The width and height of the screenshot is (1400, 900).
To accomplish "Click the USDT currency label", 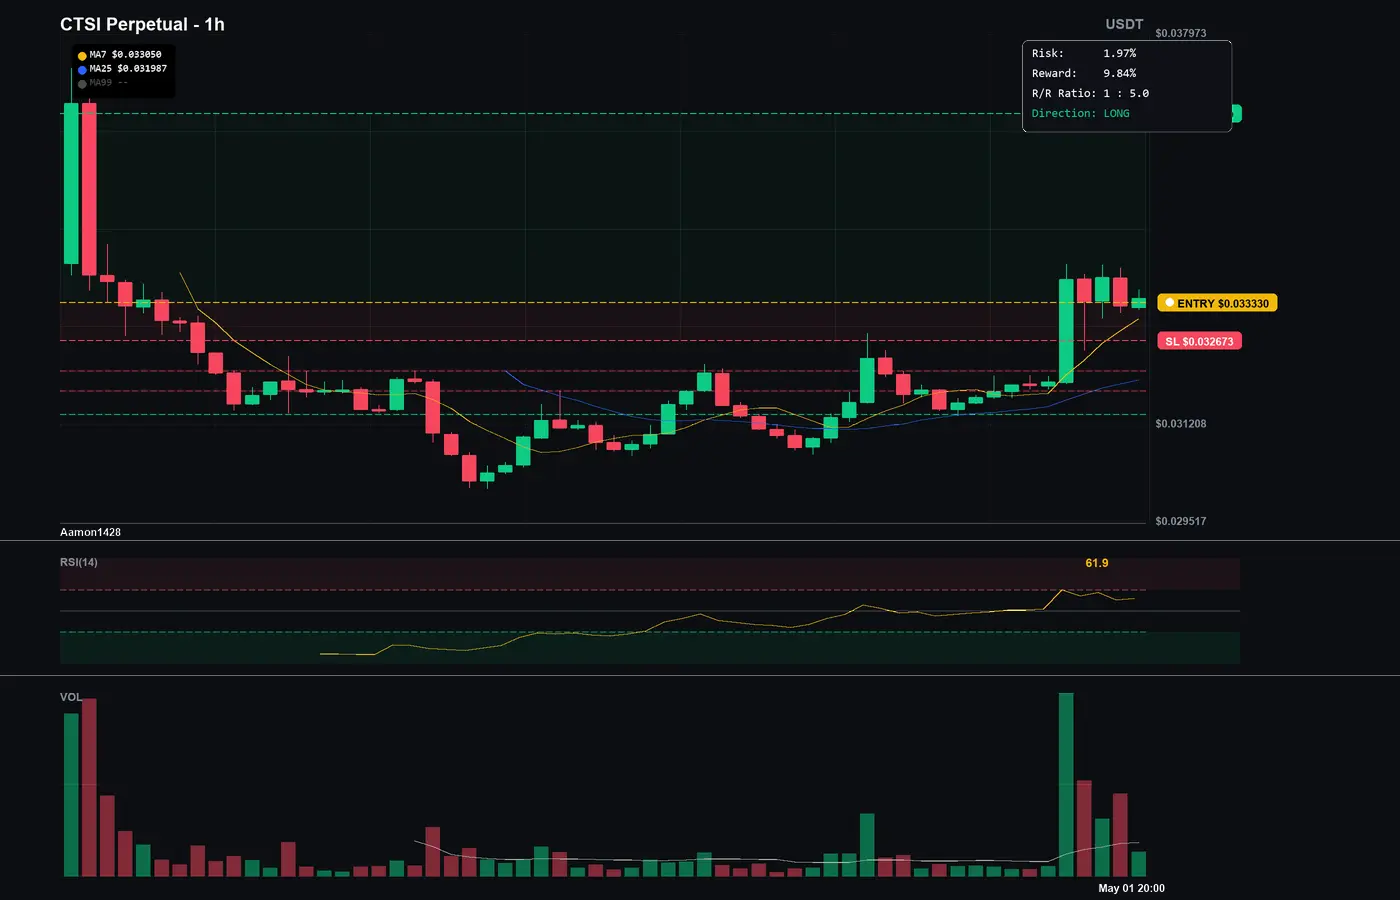I will pos(1124,24).
